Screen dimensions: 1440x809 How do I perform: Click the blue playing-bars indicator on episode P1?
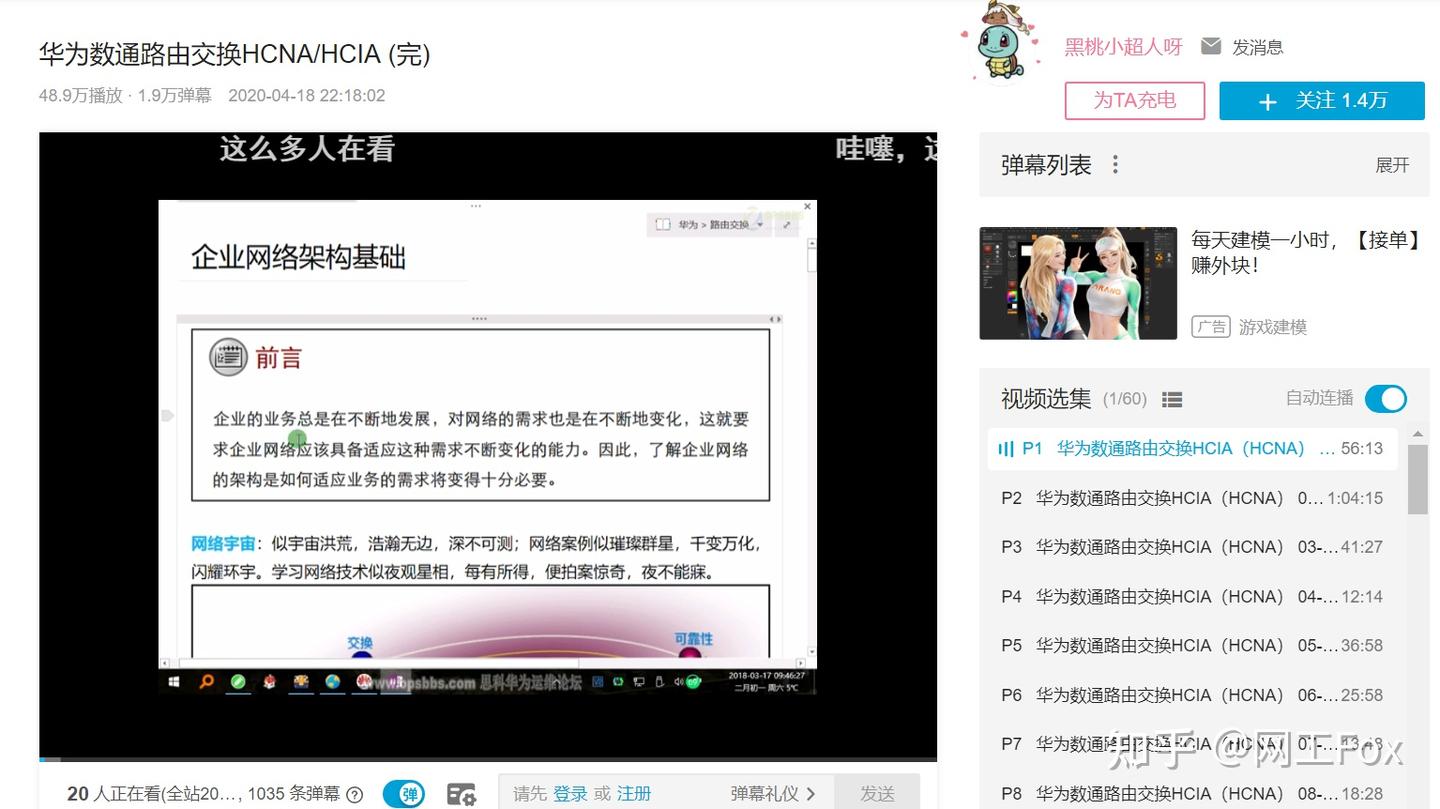(1007, 449)
